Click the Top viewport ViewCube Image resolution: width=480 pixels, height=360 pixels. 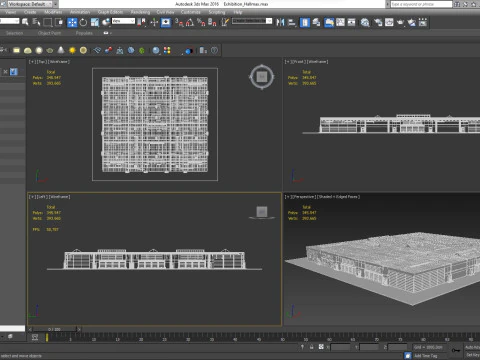click(x=262, y=77)
